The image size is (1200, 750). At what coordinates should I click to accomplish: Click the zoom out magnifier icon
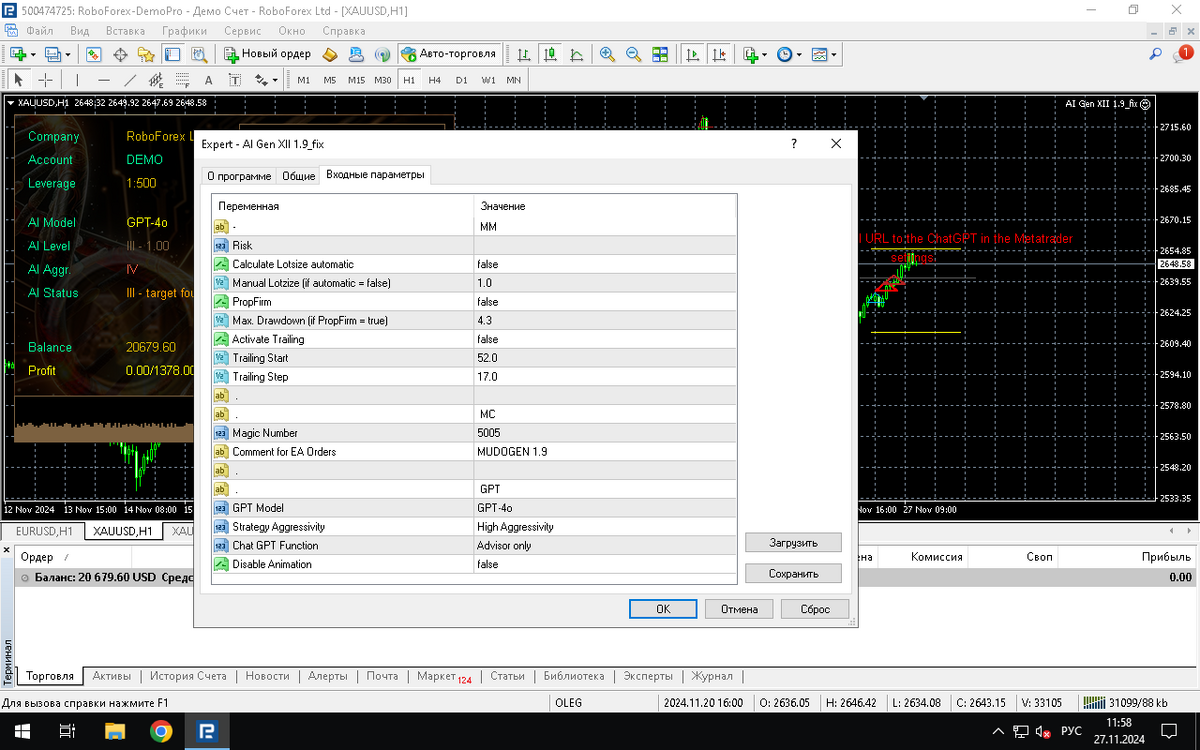point(633,54)
